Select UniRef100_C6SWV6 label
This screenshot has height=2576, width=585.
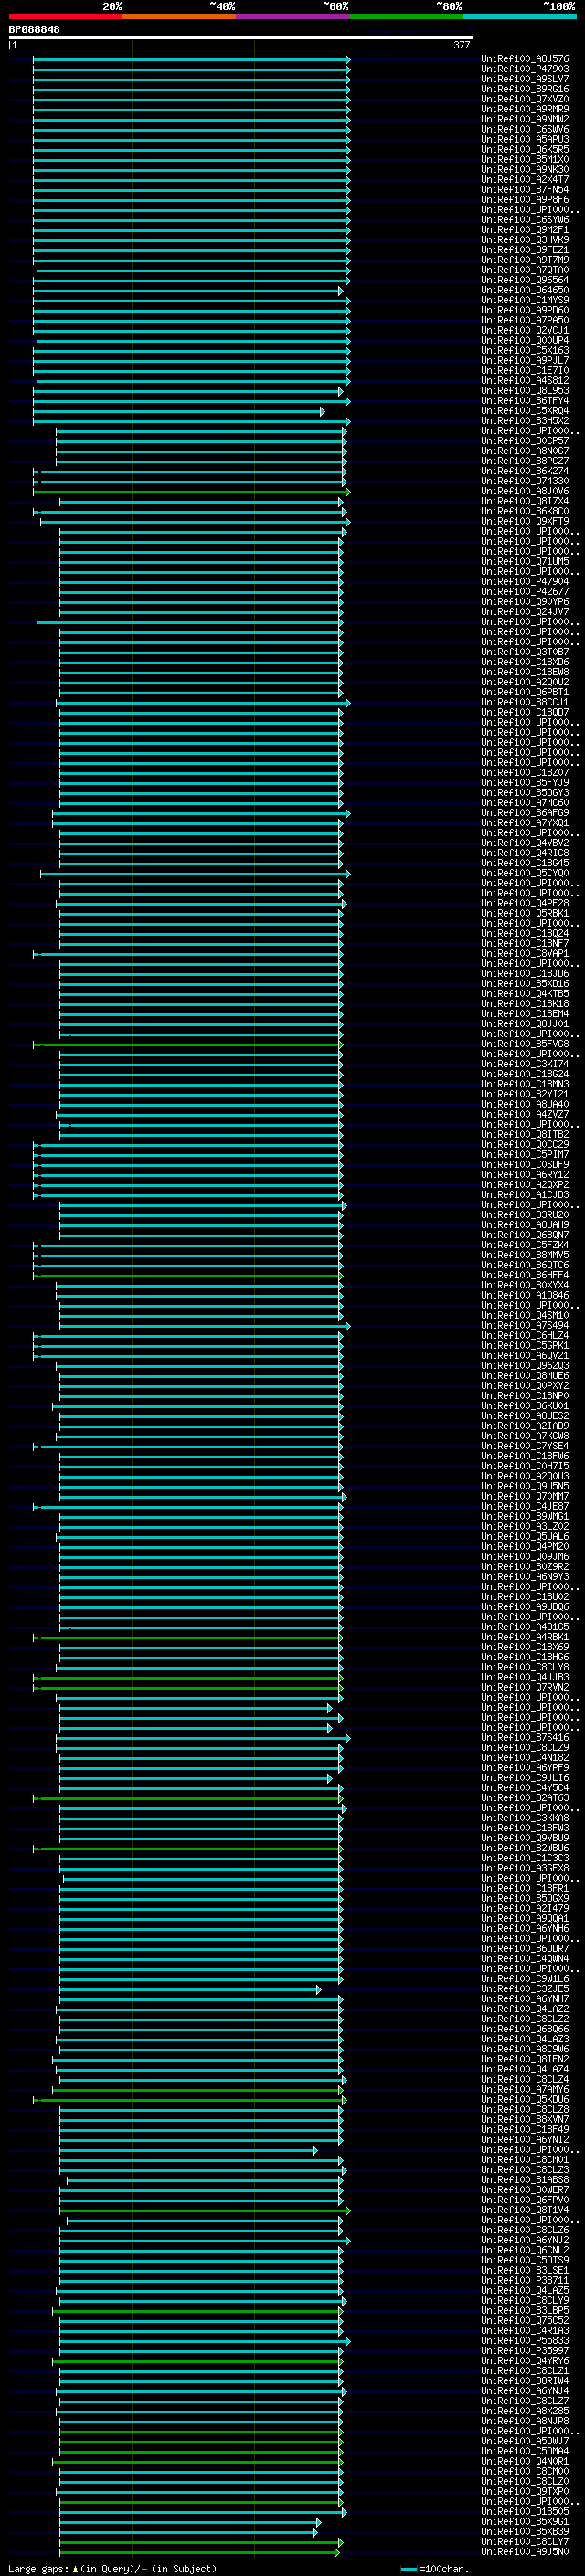click(x=525, y=129)
